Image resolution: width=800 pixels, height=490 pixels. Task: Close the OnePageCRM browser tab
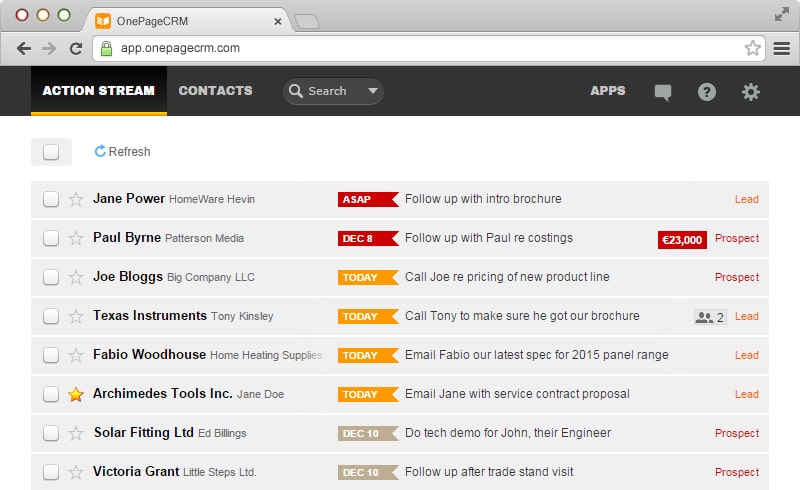[278, 21]
